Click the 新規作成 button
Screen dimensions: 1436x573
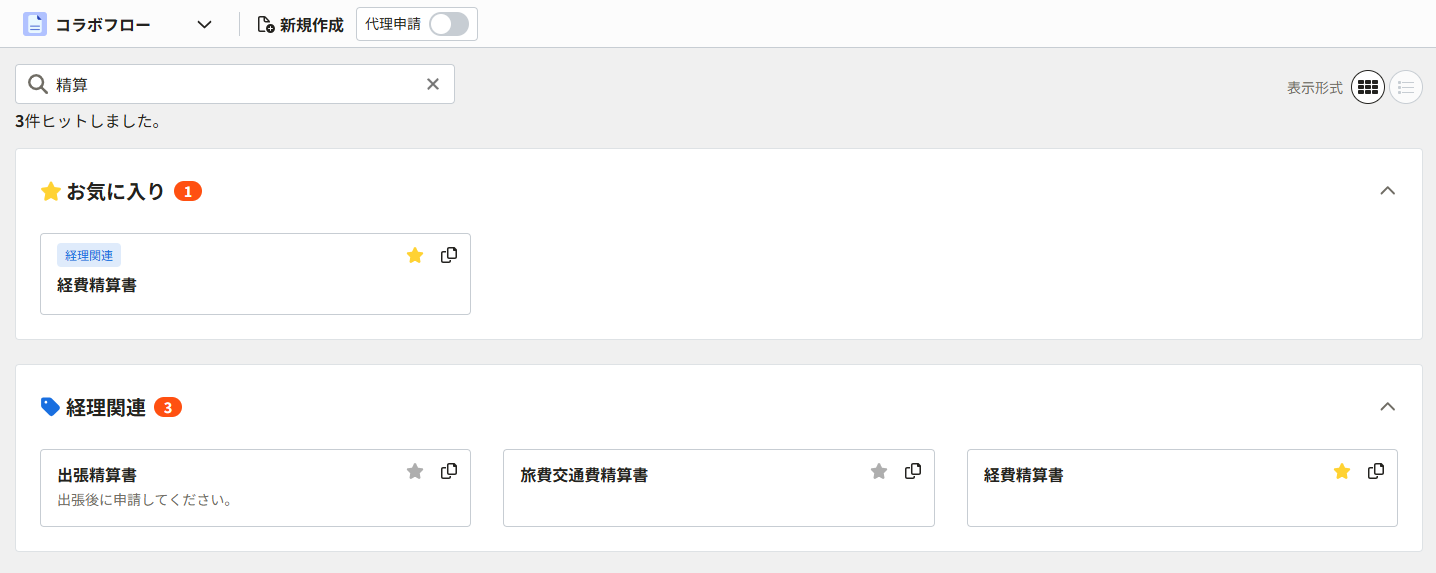[x=300, y=25]
